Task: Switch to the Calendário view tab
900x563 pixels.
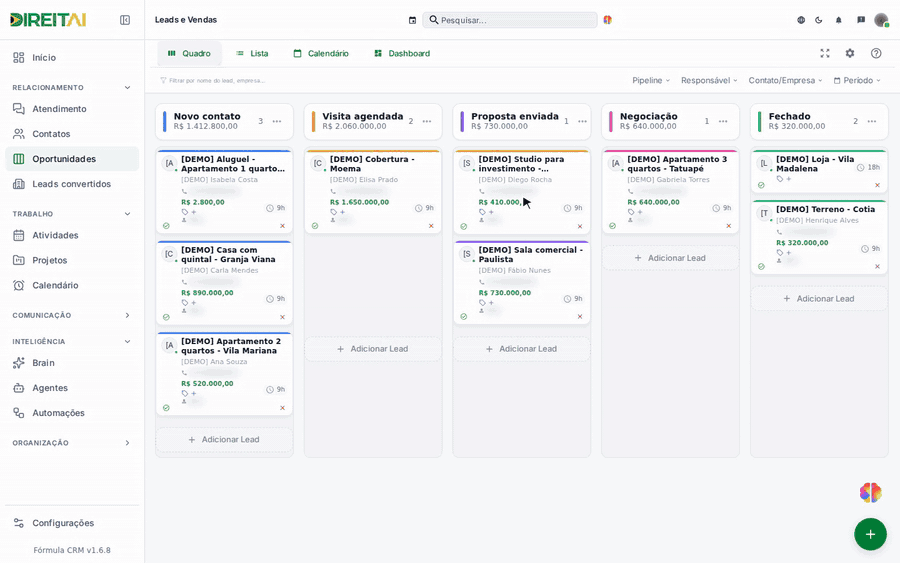Action: pos(321,53)
